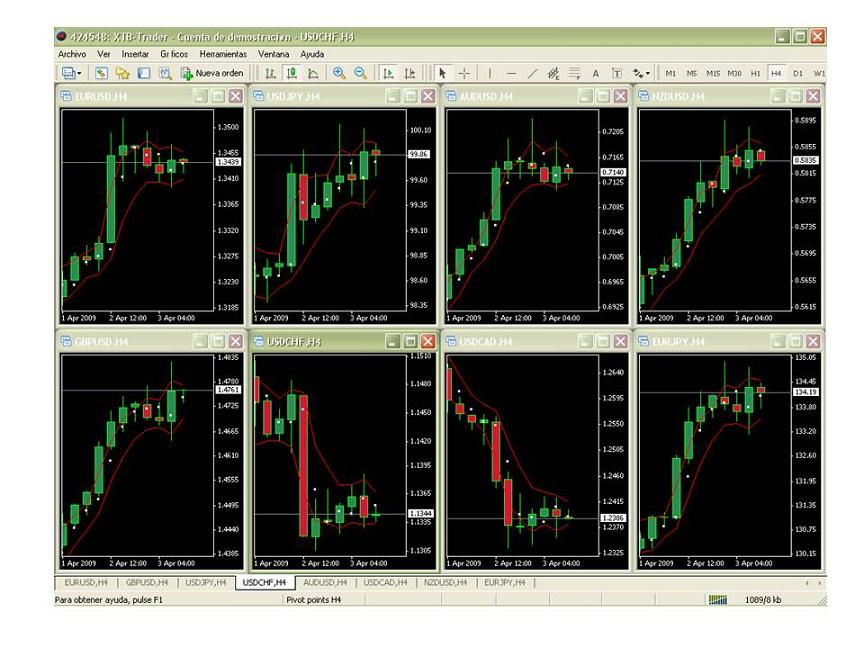Image resolution: width=864 pixels, height=648 pixels.
Task: Toggle the H1 timeframe button
Action: [755, 73]
